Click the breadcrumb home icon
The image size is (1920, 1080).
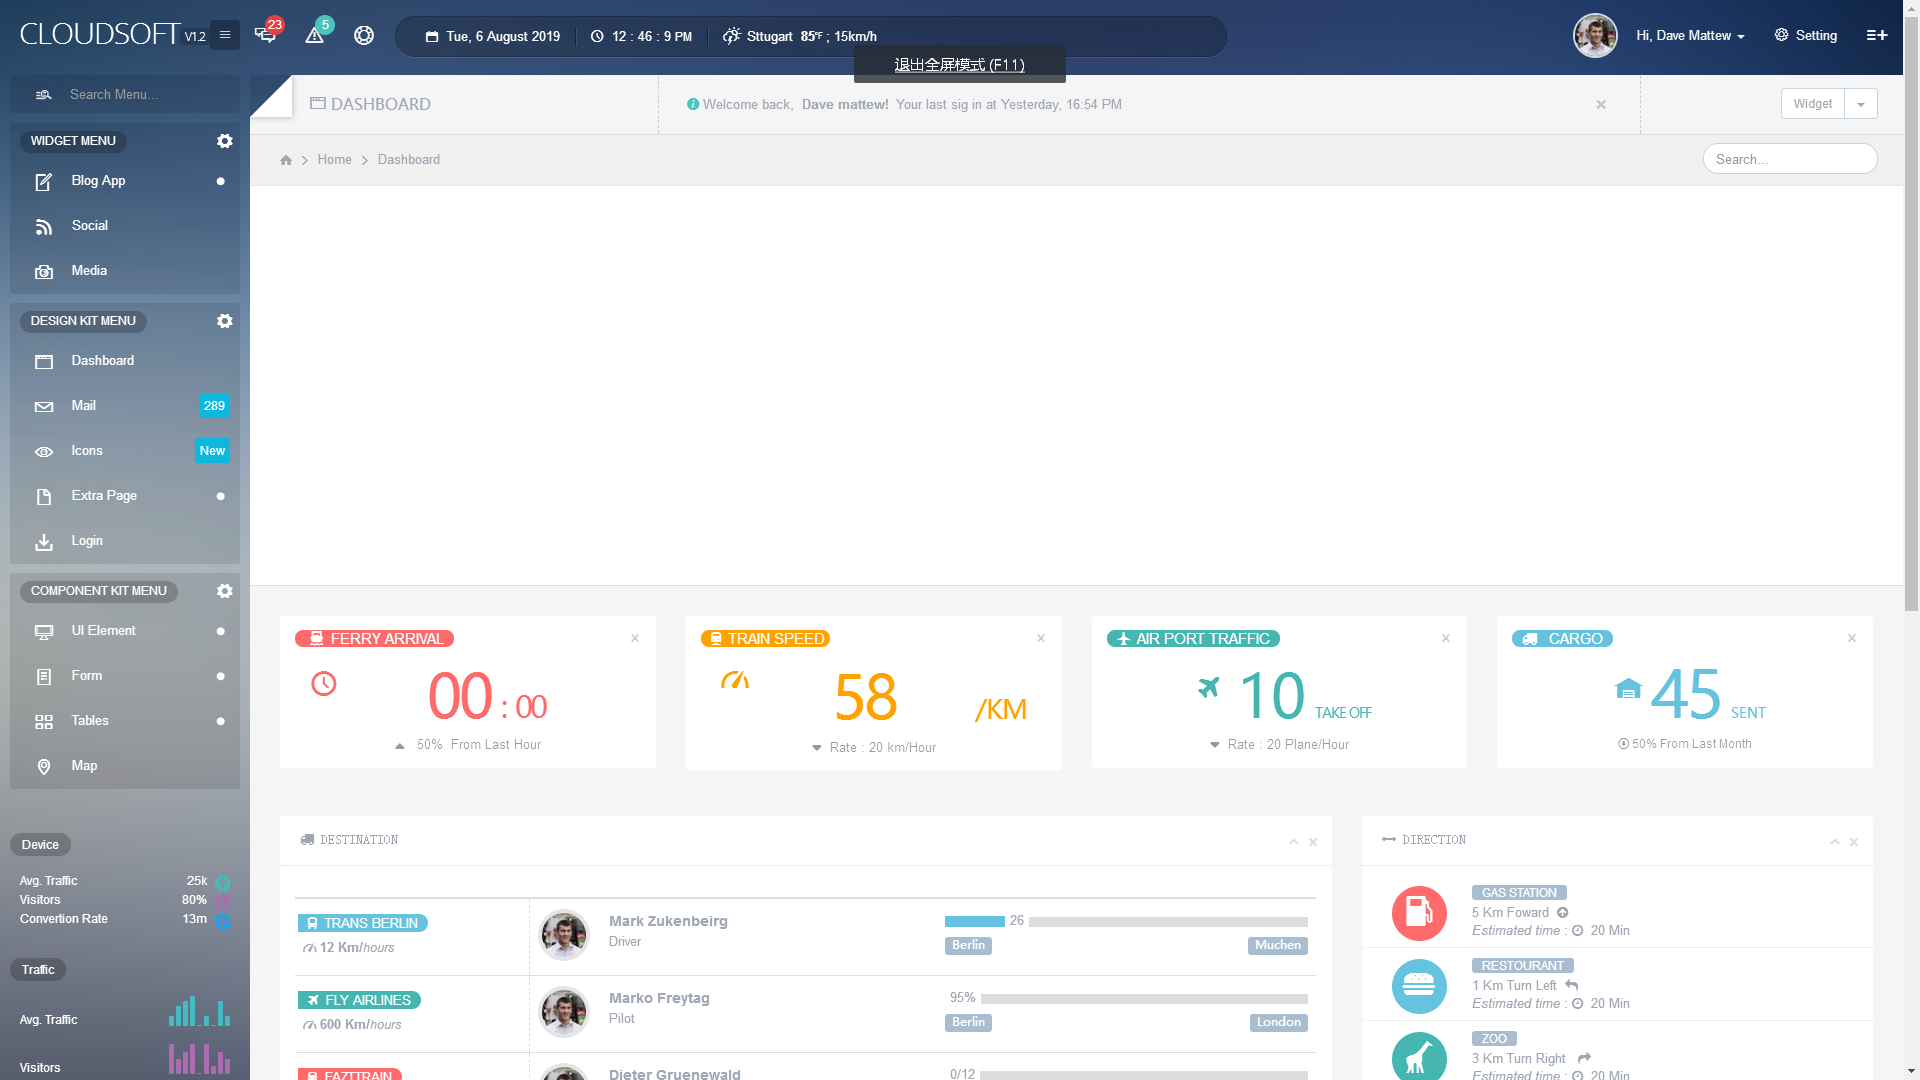click(286, 160)
